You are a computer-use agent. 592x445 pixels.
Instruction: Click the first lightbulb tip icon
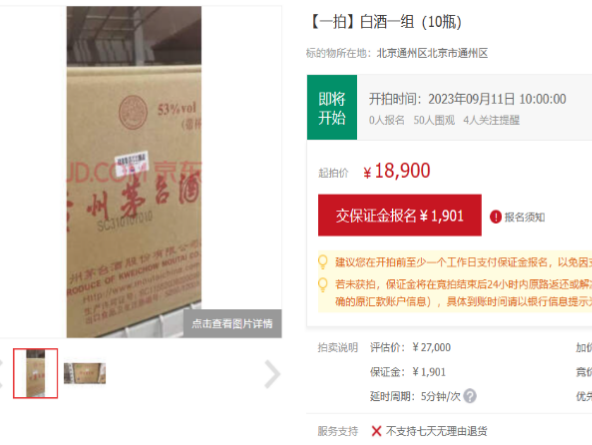323,262
